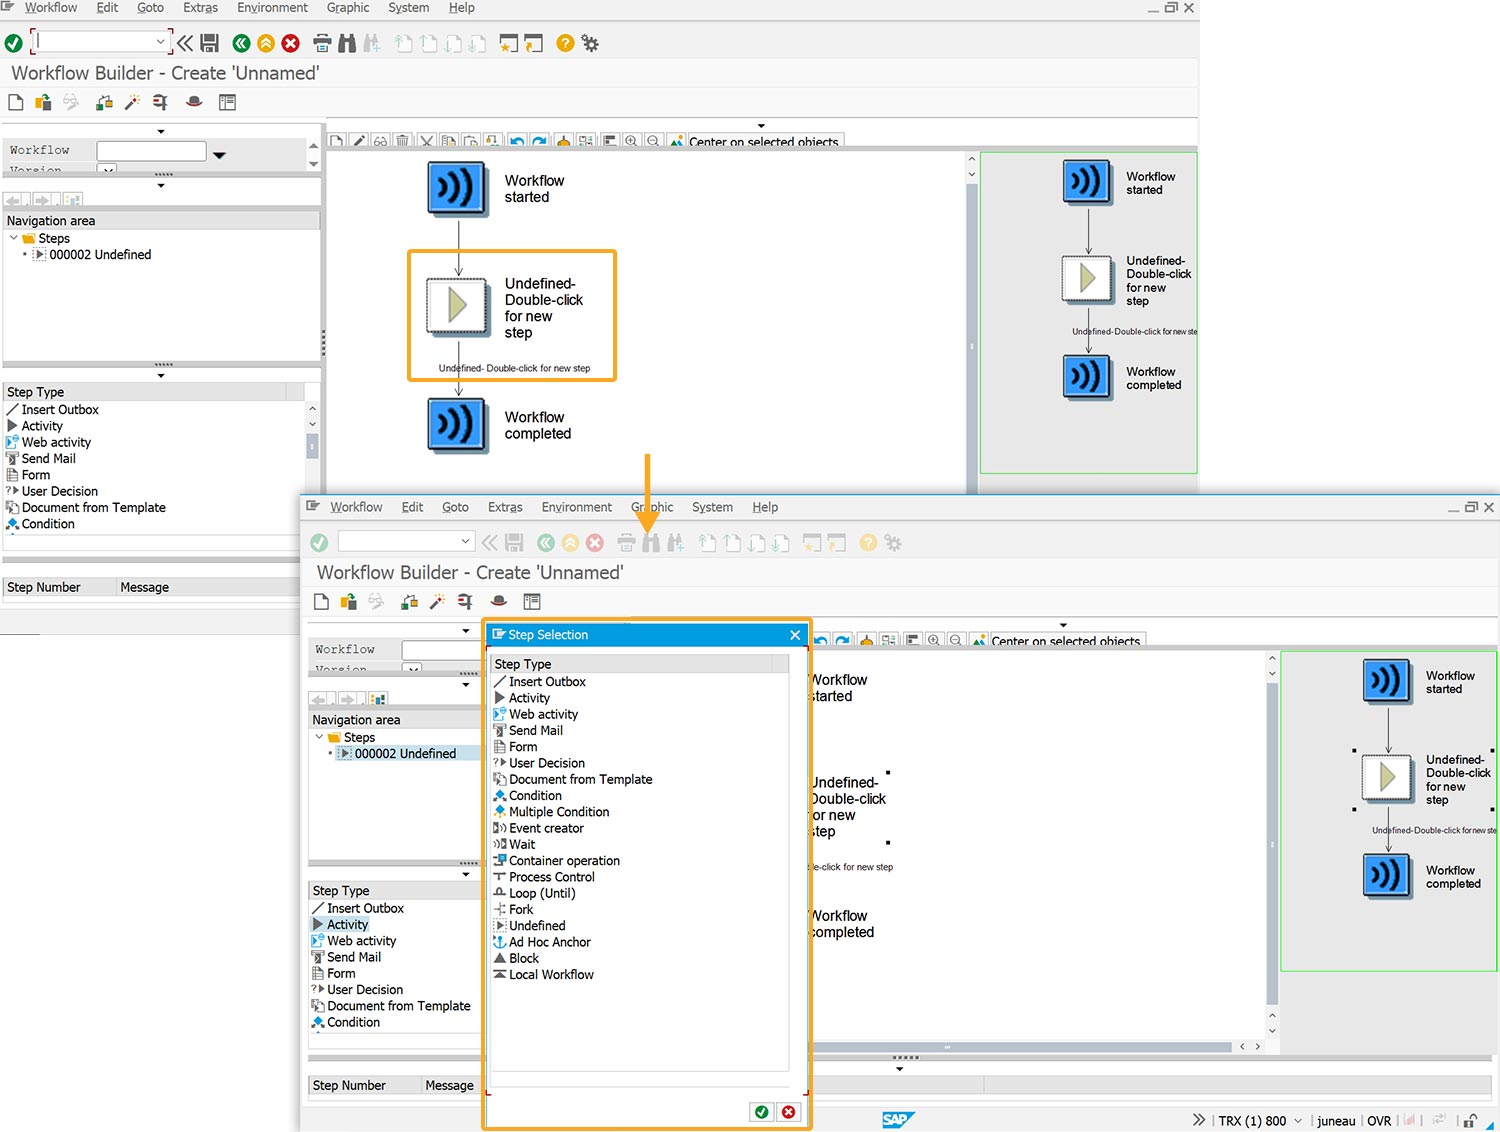This screenshot has width=1500, height=1132.
Task: Click the yellow Help question mark in upper toolbar
Action: tap(565, 43)
